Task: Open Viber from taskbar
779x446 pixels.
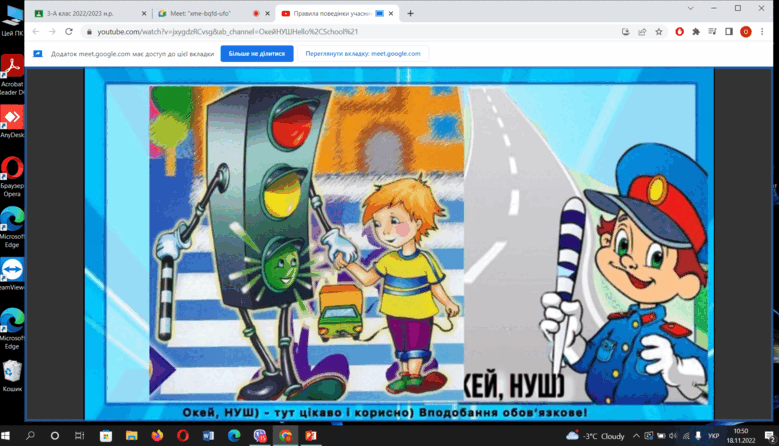Action: click(x=260, y=436)
